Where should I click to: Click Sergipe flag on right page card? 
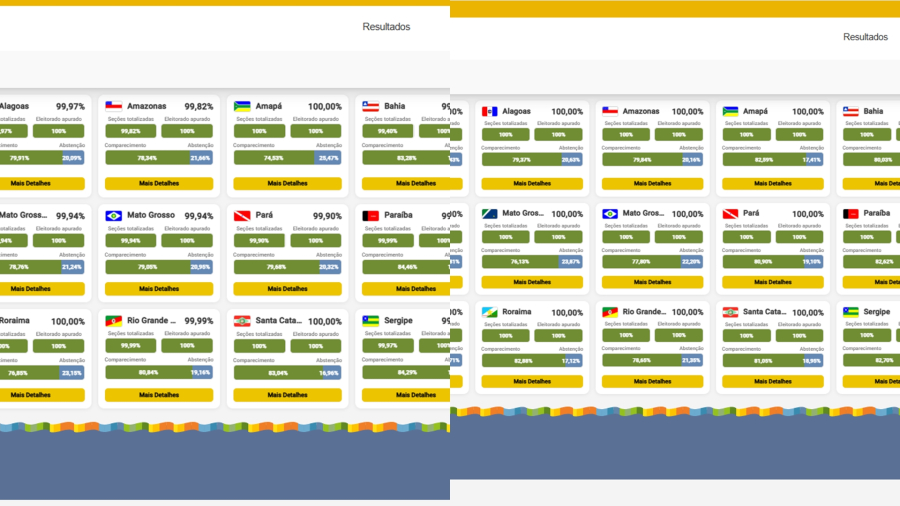pyautogui.click(x=851, y=312)
